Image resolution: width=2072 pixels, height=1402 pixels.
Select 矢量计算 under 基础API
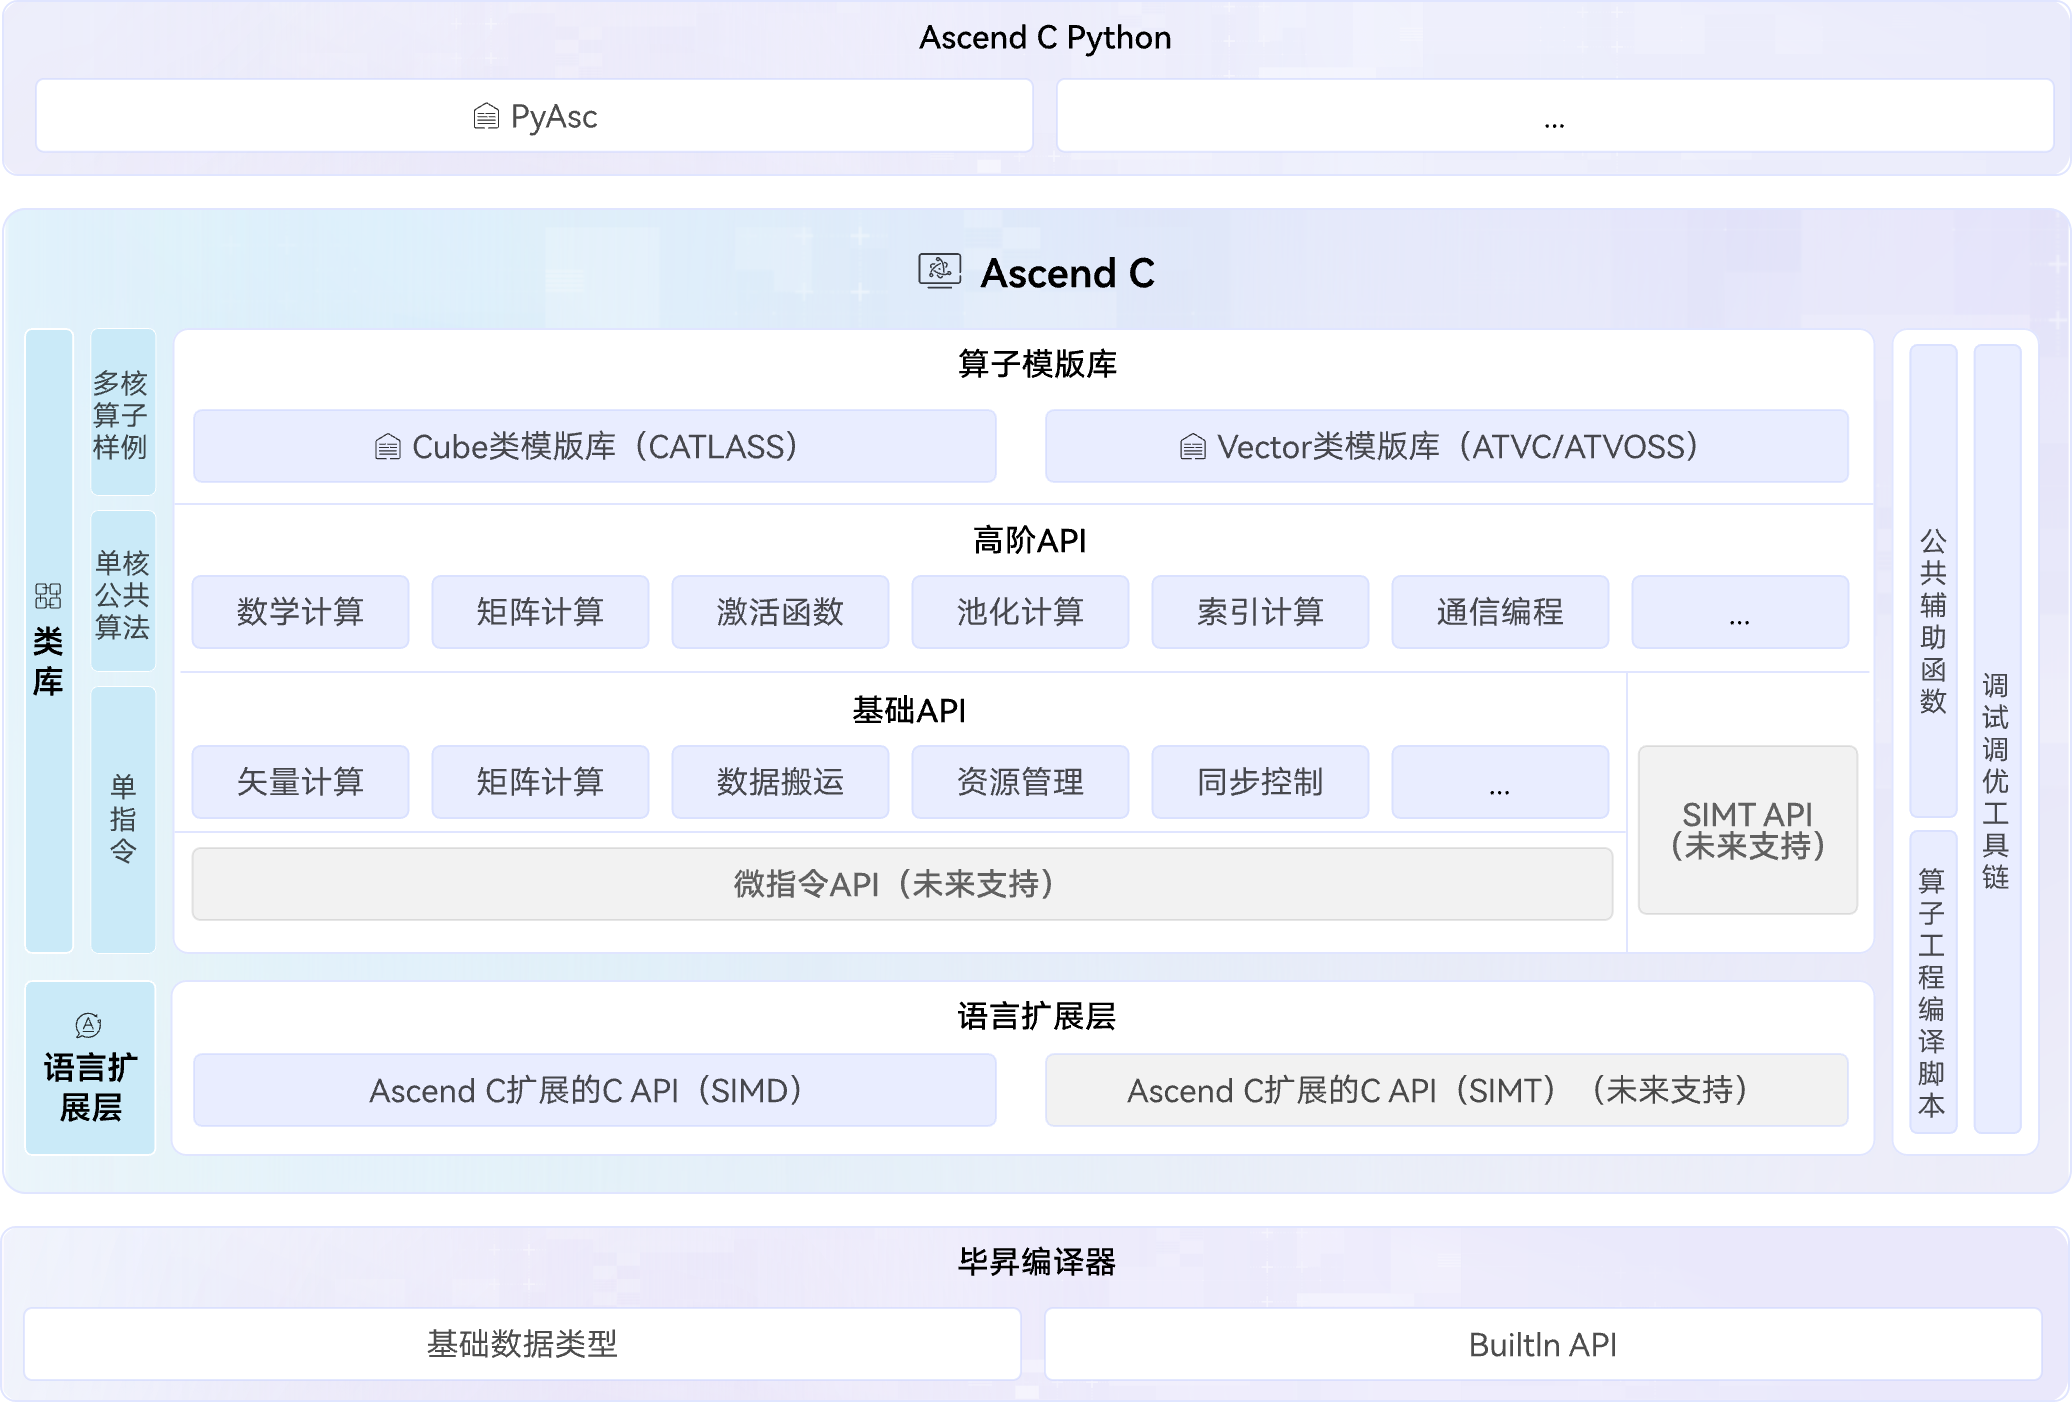300,782
